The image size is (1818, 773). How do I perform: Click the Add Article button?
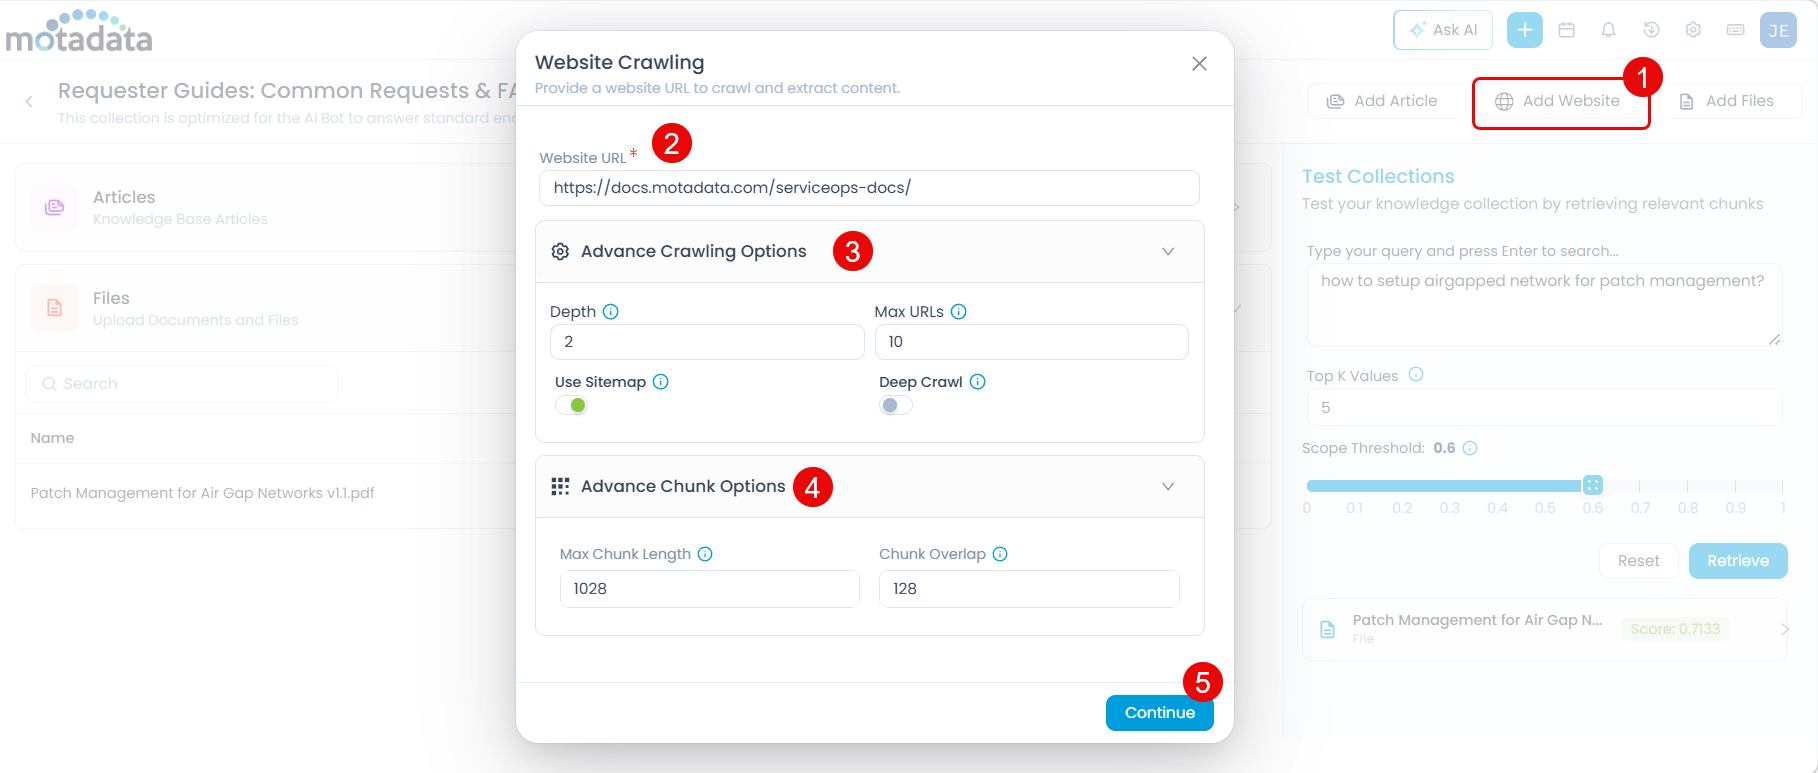1385,101
